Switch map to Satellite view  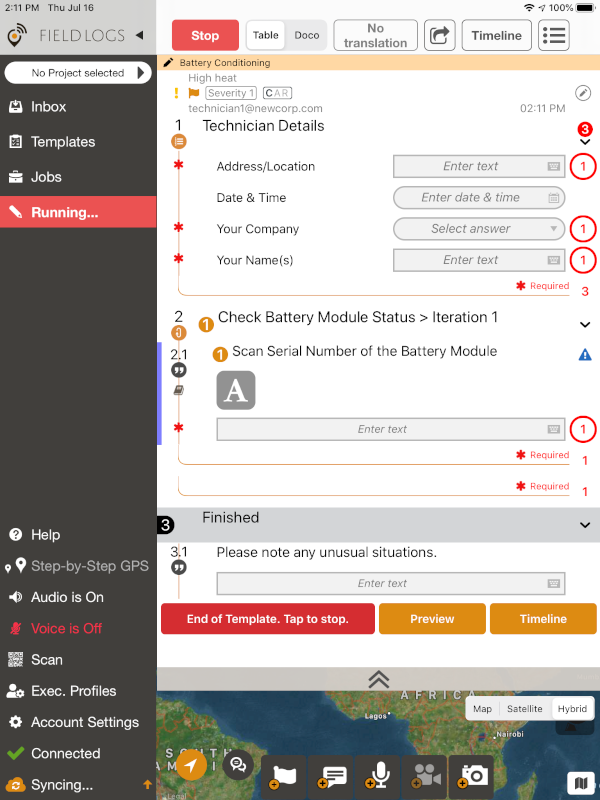[x=524, y=708]
